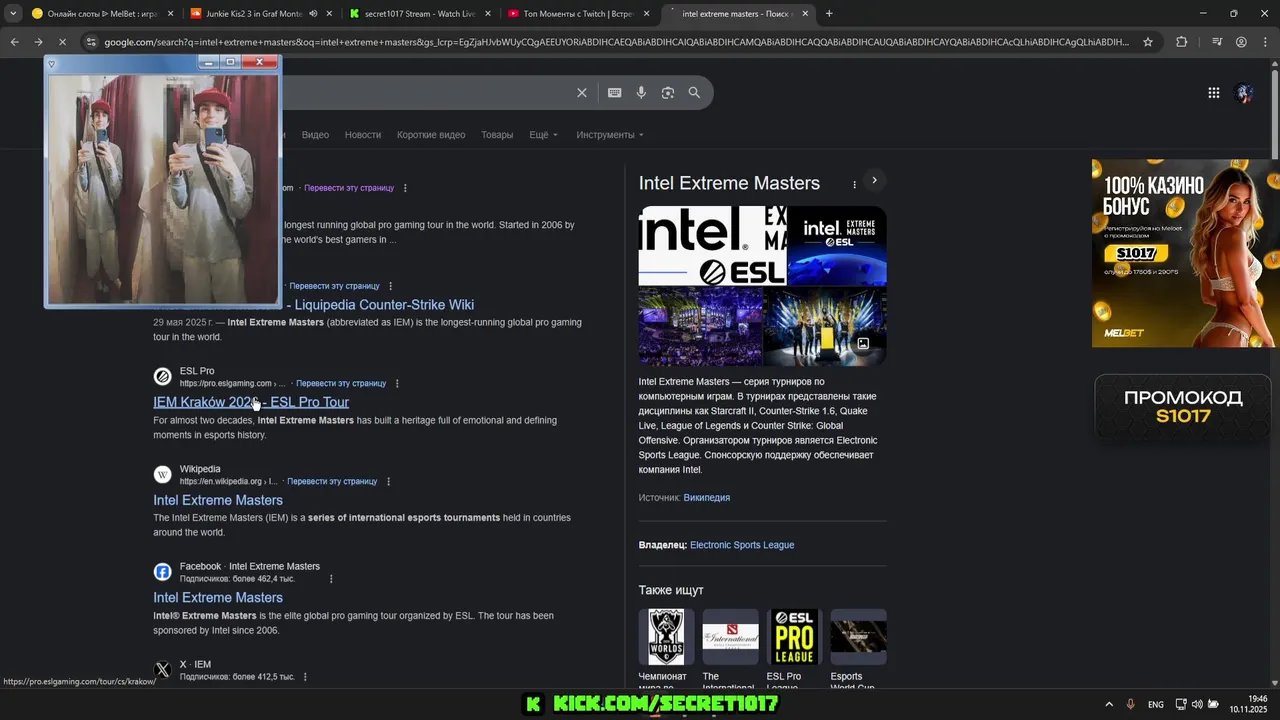
Task: Select the Короткие видео filter
Action: coord(431,135)
